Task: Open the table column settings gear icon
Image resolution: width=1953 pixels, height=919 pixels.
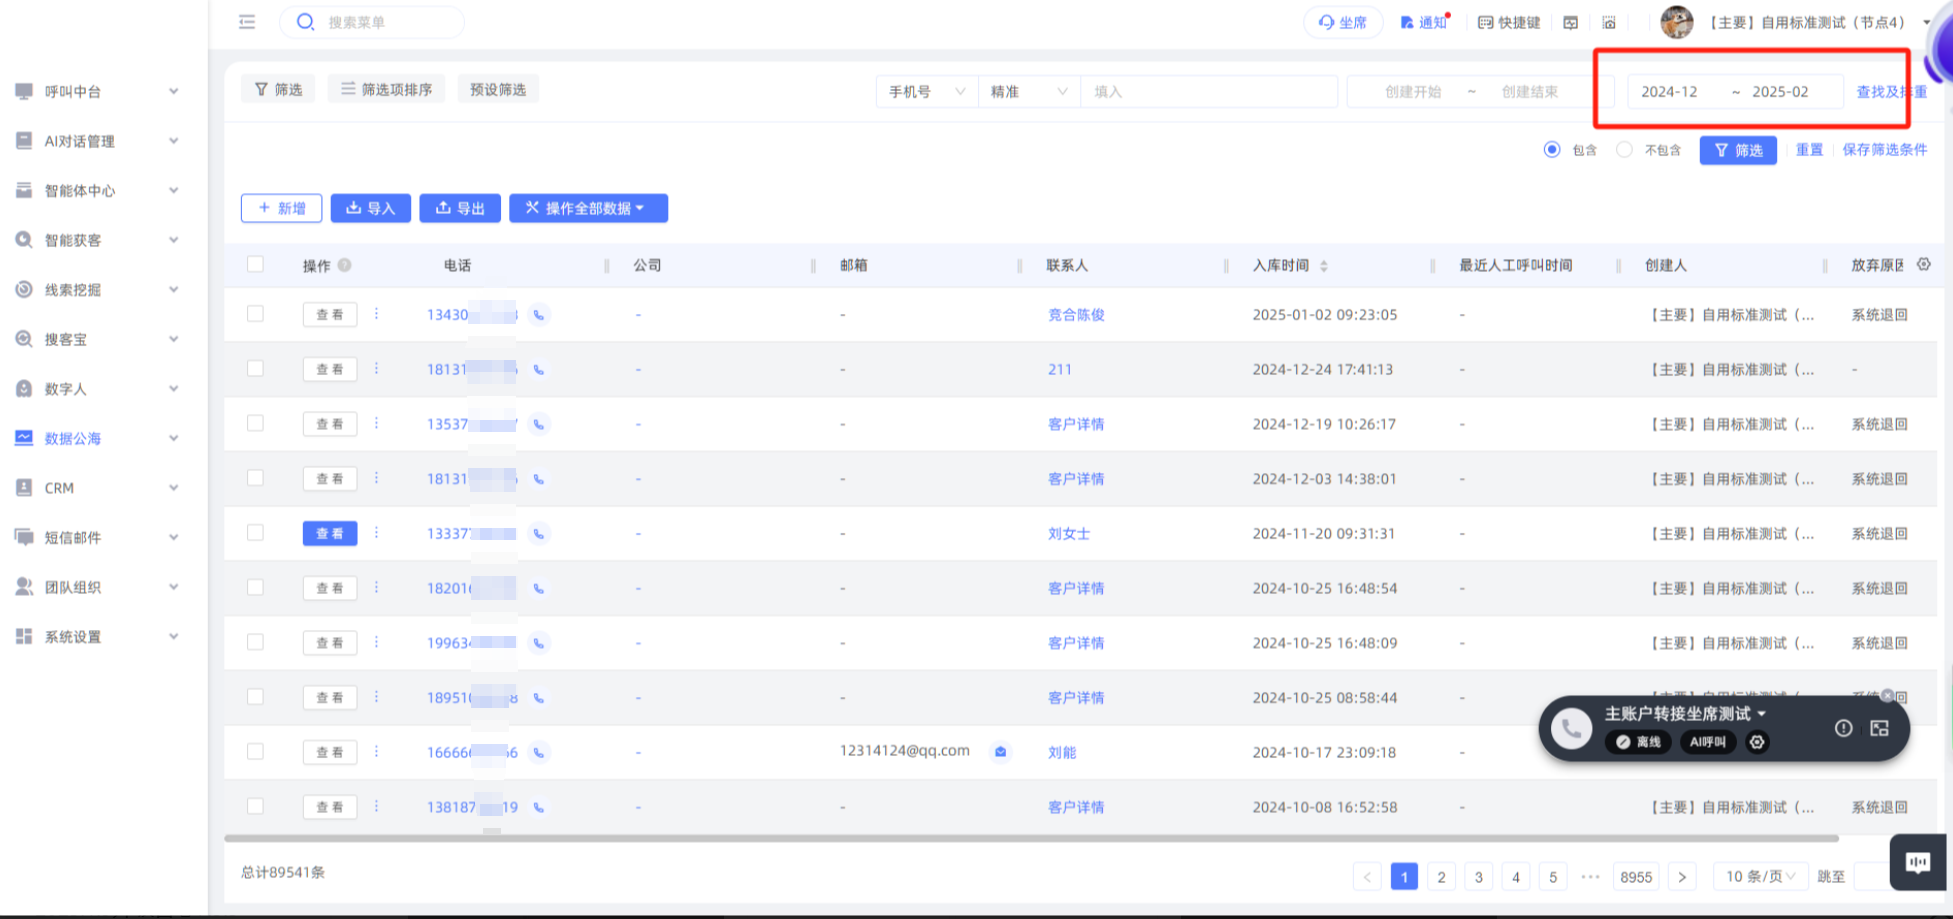Action: pos(1923,265)
